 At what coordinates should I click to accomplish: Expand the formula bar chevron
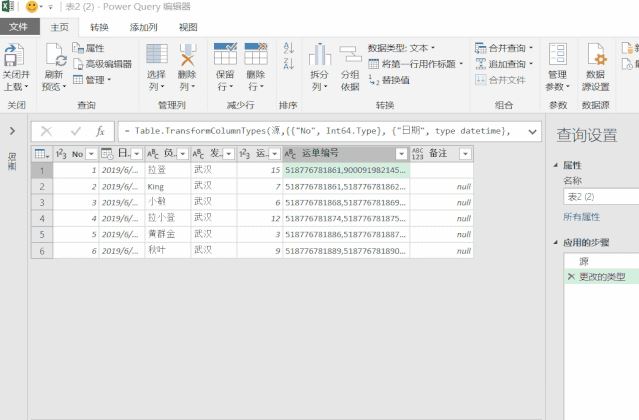(532, 132)
